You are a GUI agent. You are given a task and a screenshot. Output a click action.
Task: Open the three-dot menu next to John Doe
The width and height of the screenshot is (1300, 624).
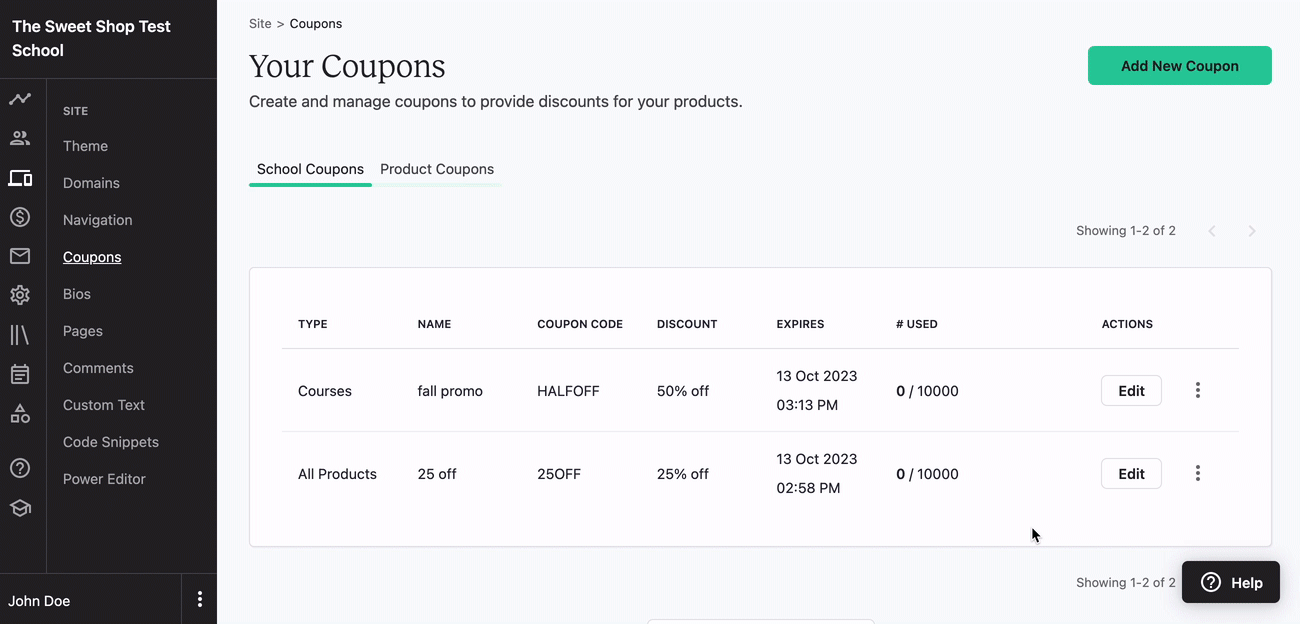point(199,598)
